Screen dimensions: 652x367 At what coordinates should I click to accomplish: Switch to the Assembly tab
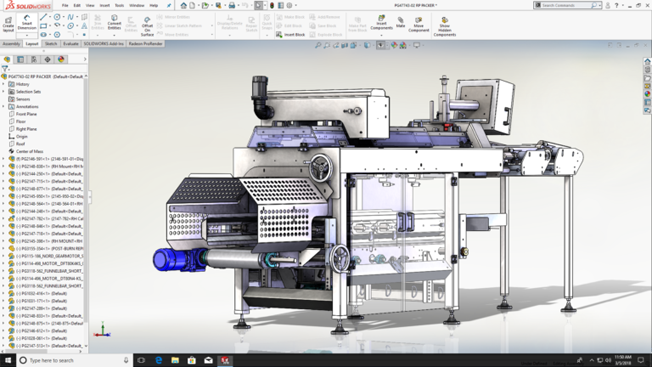pyautogui.click(x=11, y=44)
